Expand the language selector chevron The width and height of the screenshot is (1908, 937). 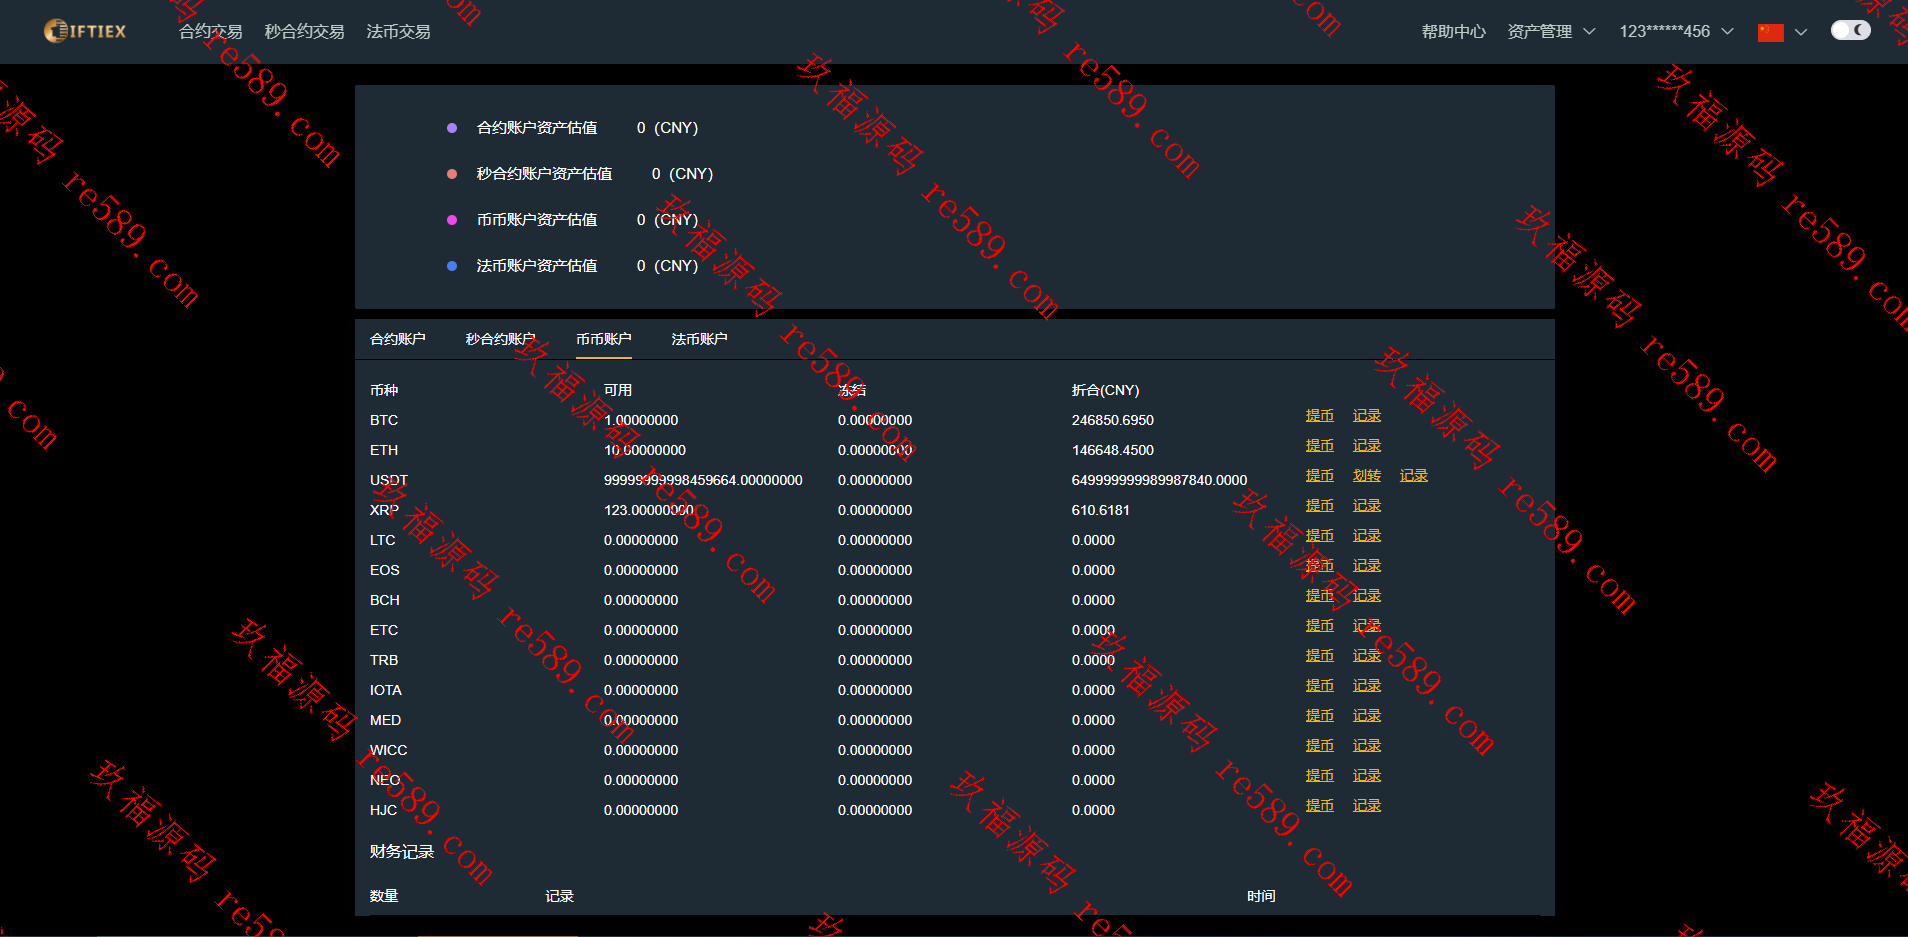[1801, 32]
